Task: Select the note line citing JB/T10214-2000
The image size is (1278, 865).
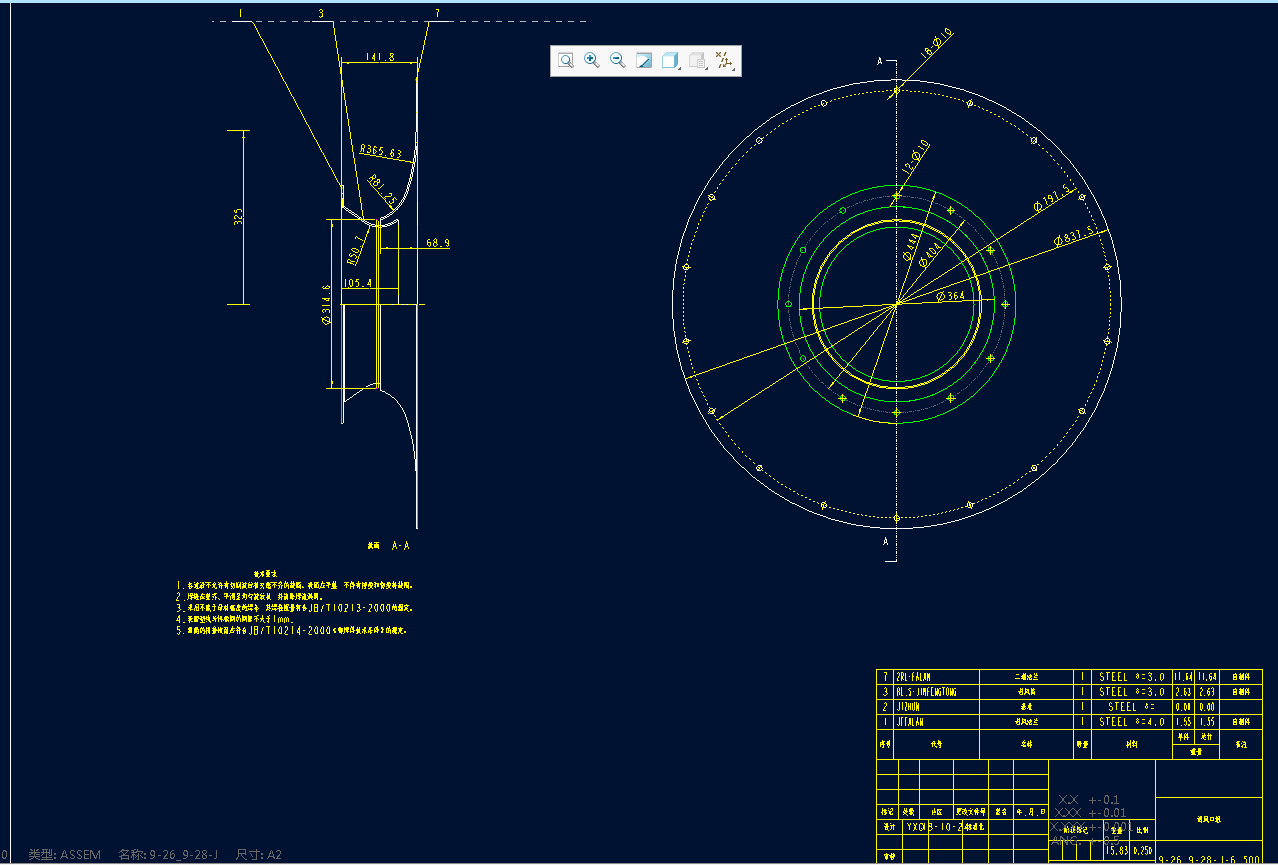Action: pos(292,631)
